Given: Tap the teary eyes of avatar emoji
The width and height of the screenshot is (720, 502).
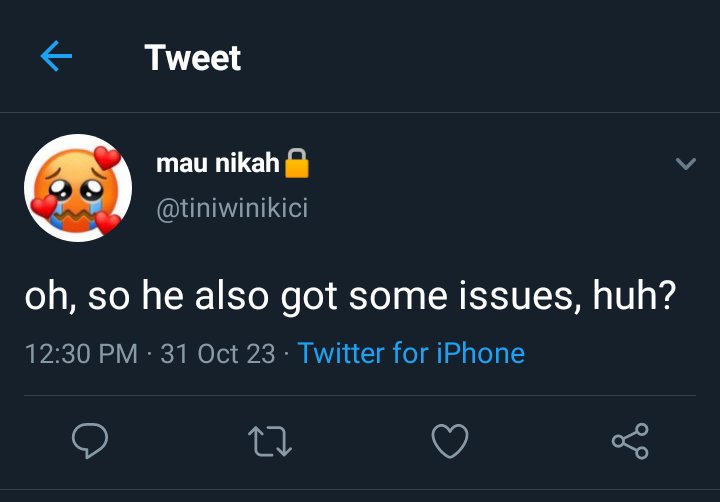Looking at the screenshot, I should tap(77, 191).
